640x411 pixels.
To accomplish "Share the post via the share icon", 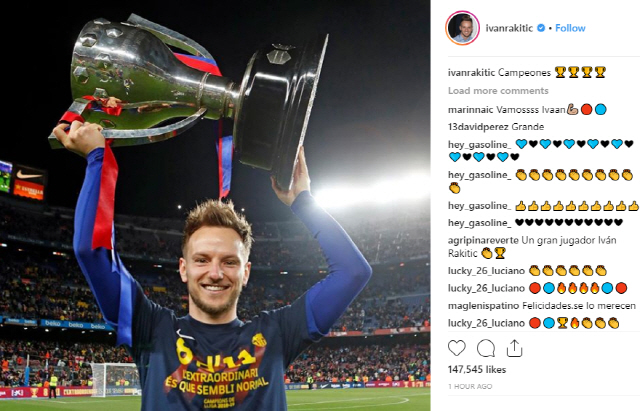I will coord(514,348).
